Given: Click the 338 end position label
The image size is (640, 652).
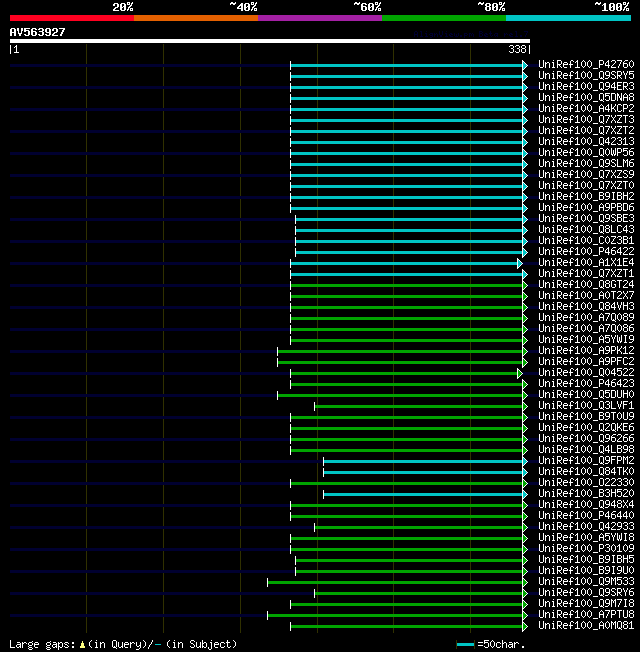Looking at the screenshot, I should click(x=517, y=49).
